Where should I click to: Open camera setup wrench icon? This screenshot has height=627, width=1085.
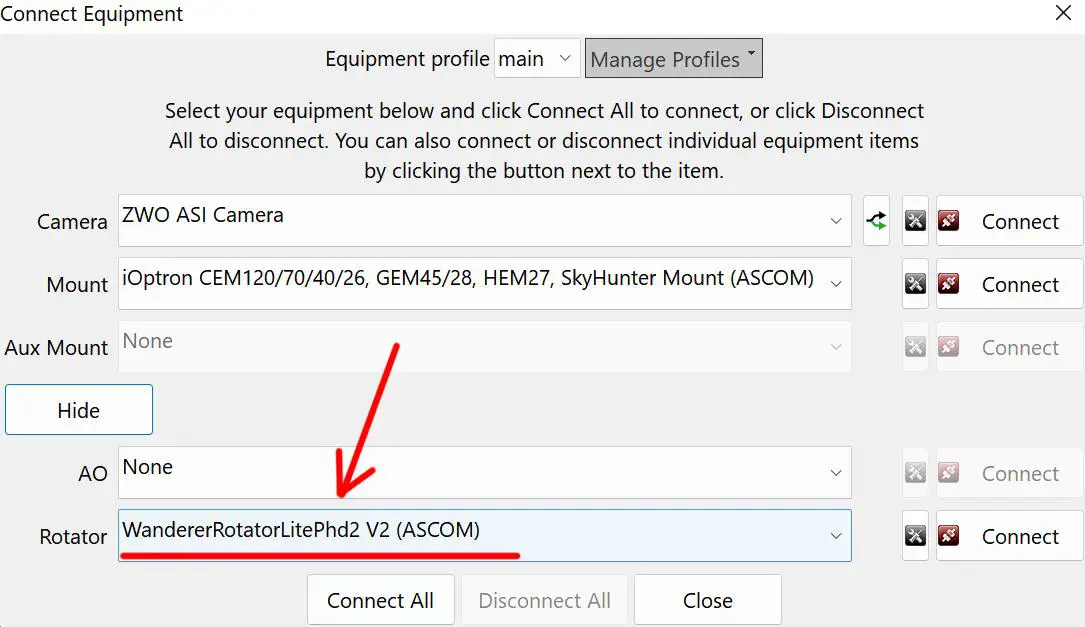click(915, 221)
